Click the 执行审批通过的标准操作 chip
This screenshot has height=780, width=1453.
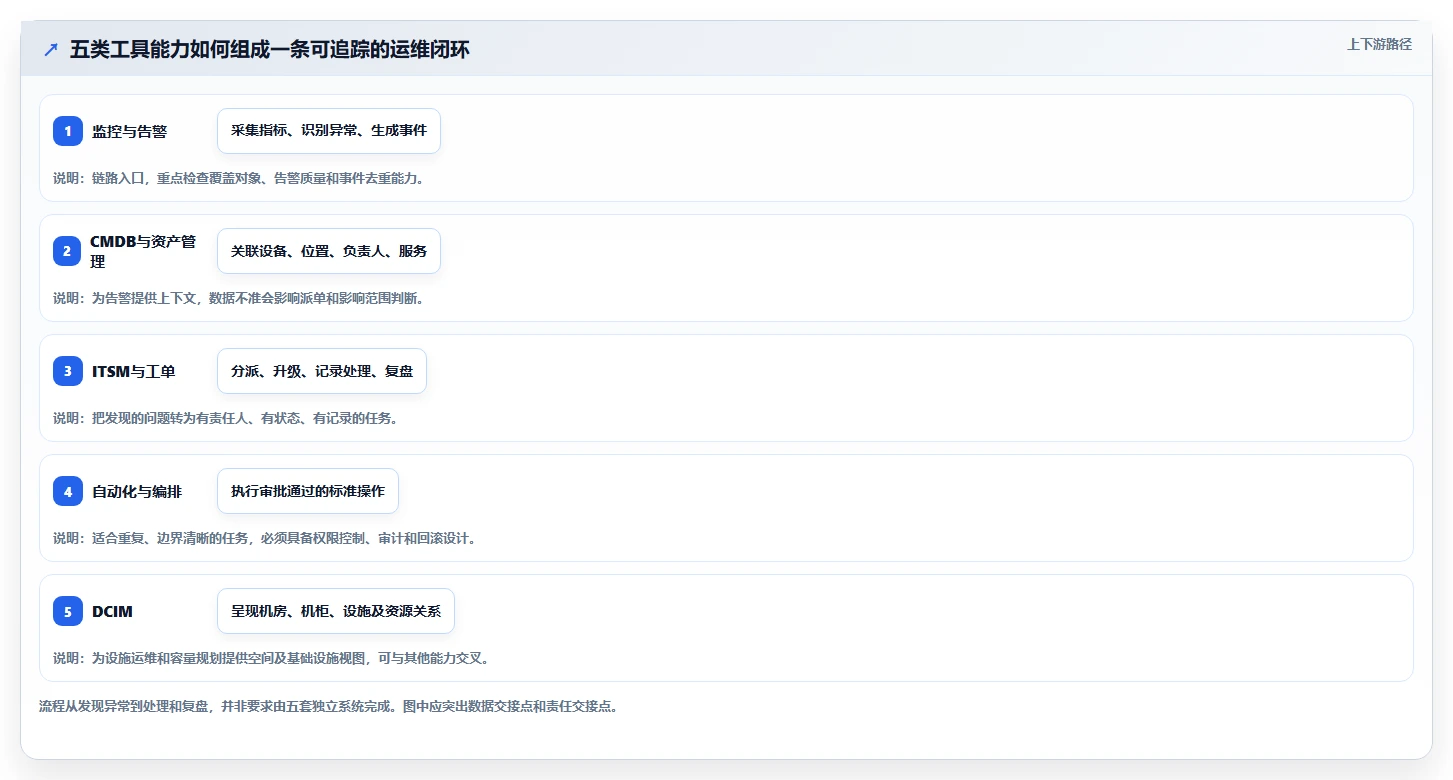click(308, 491)
